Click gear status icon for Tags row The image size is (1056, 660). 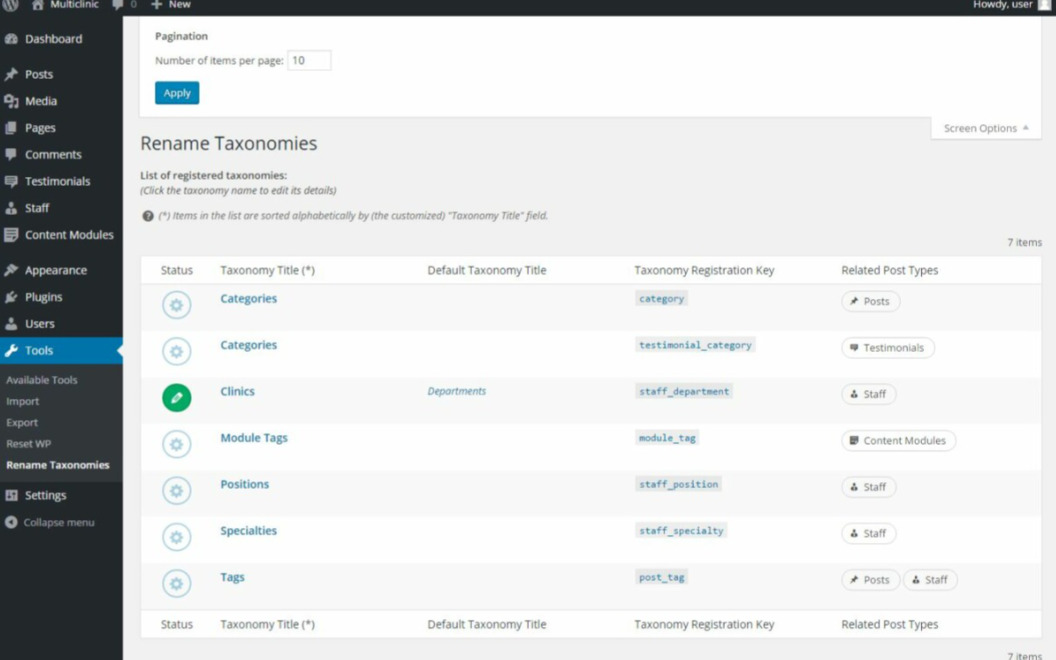(176, 584)
